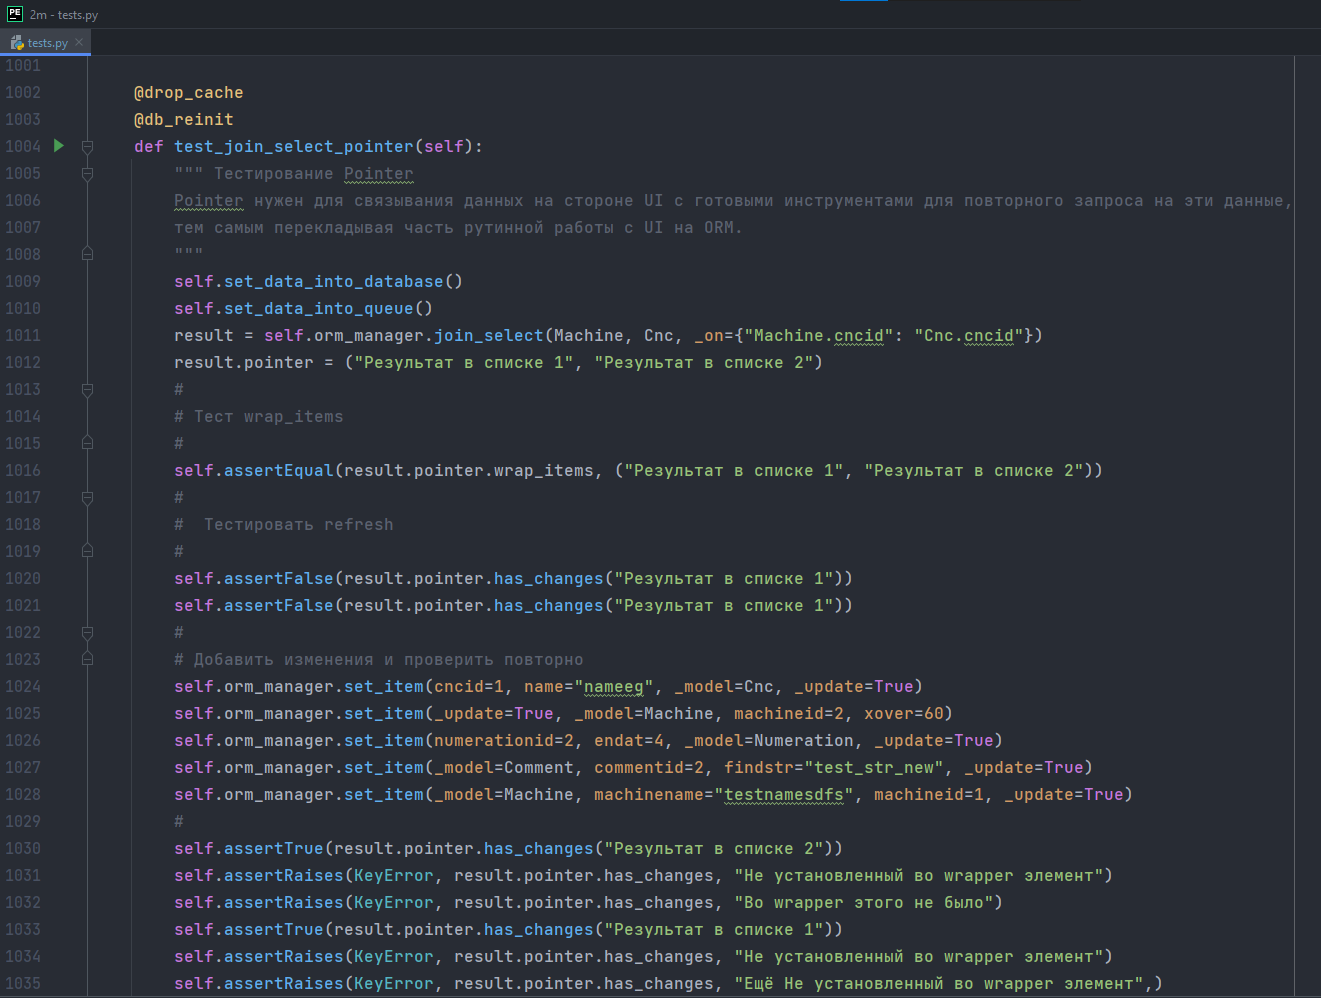
Task: Click join_select method on line 1011
Action: pyautogui.click(x=489, y=336)
